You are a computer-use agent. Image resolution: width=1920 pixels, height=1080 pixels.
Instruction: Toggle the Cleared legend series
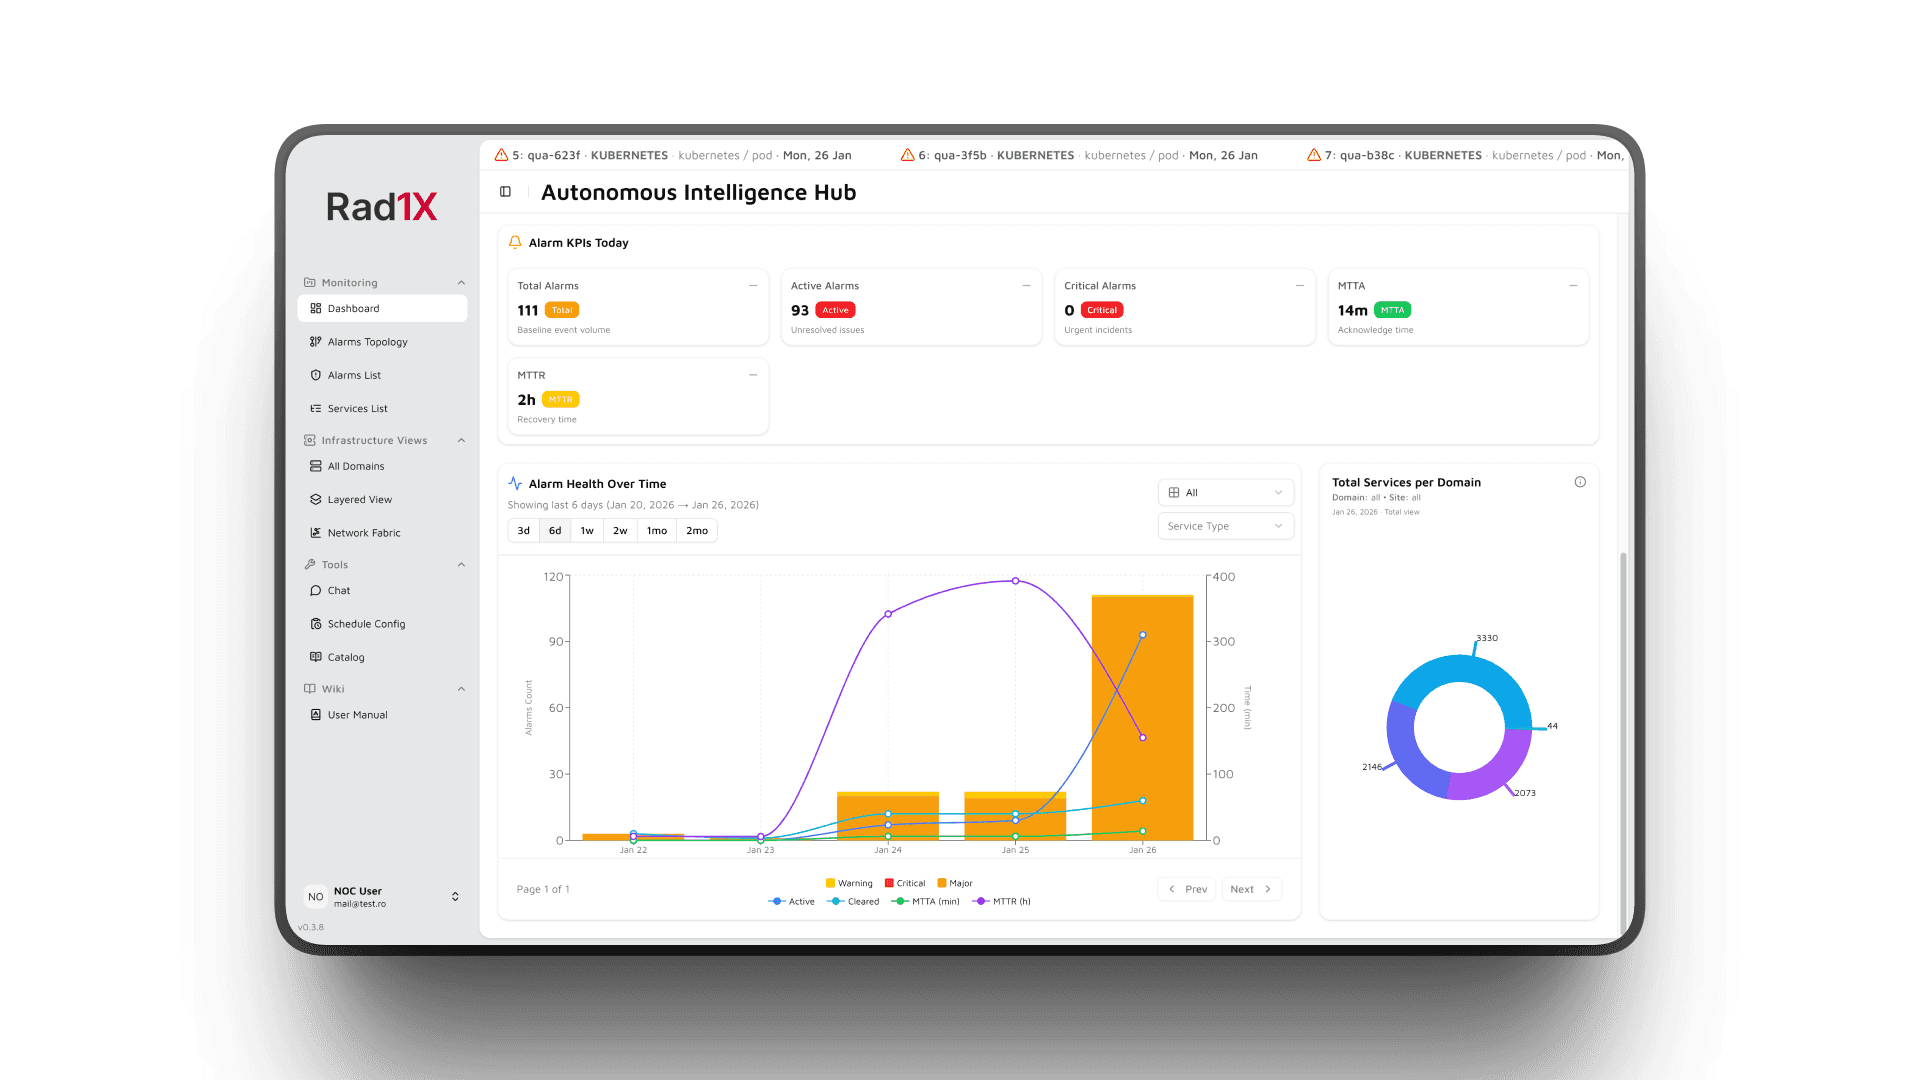tap(854, 902)
